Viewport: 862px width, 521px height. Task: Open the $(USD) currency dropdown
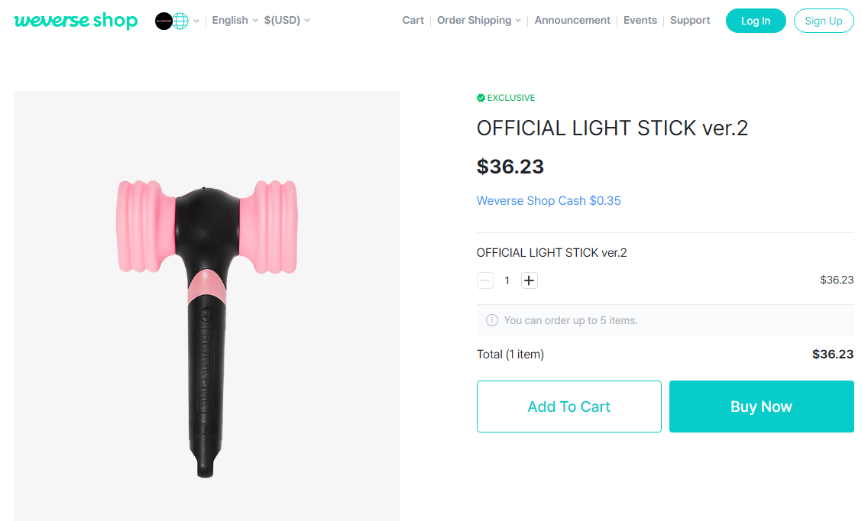pyautogui.click(x=287, y=20)
